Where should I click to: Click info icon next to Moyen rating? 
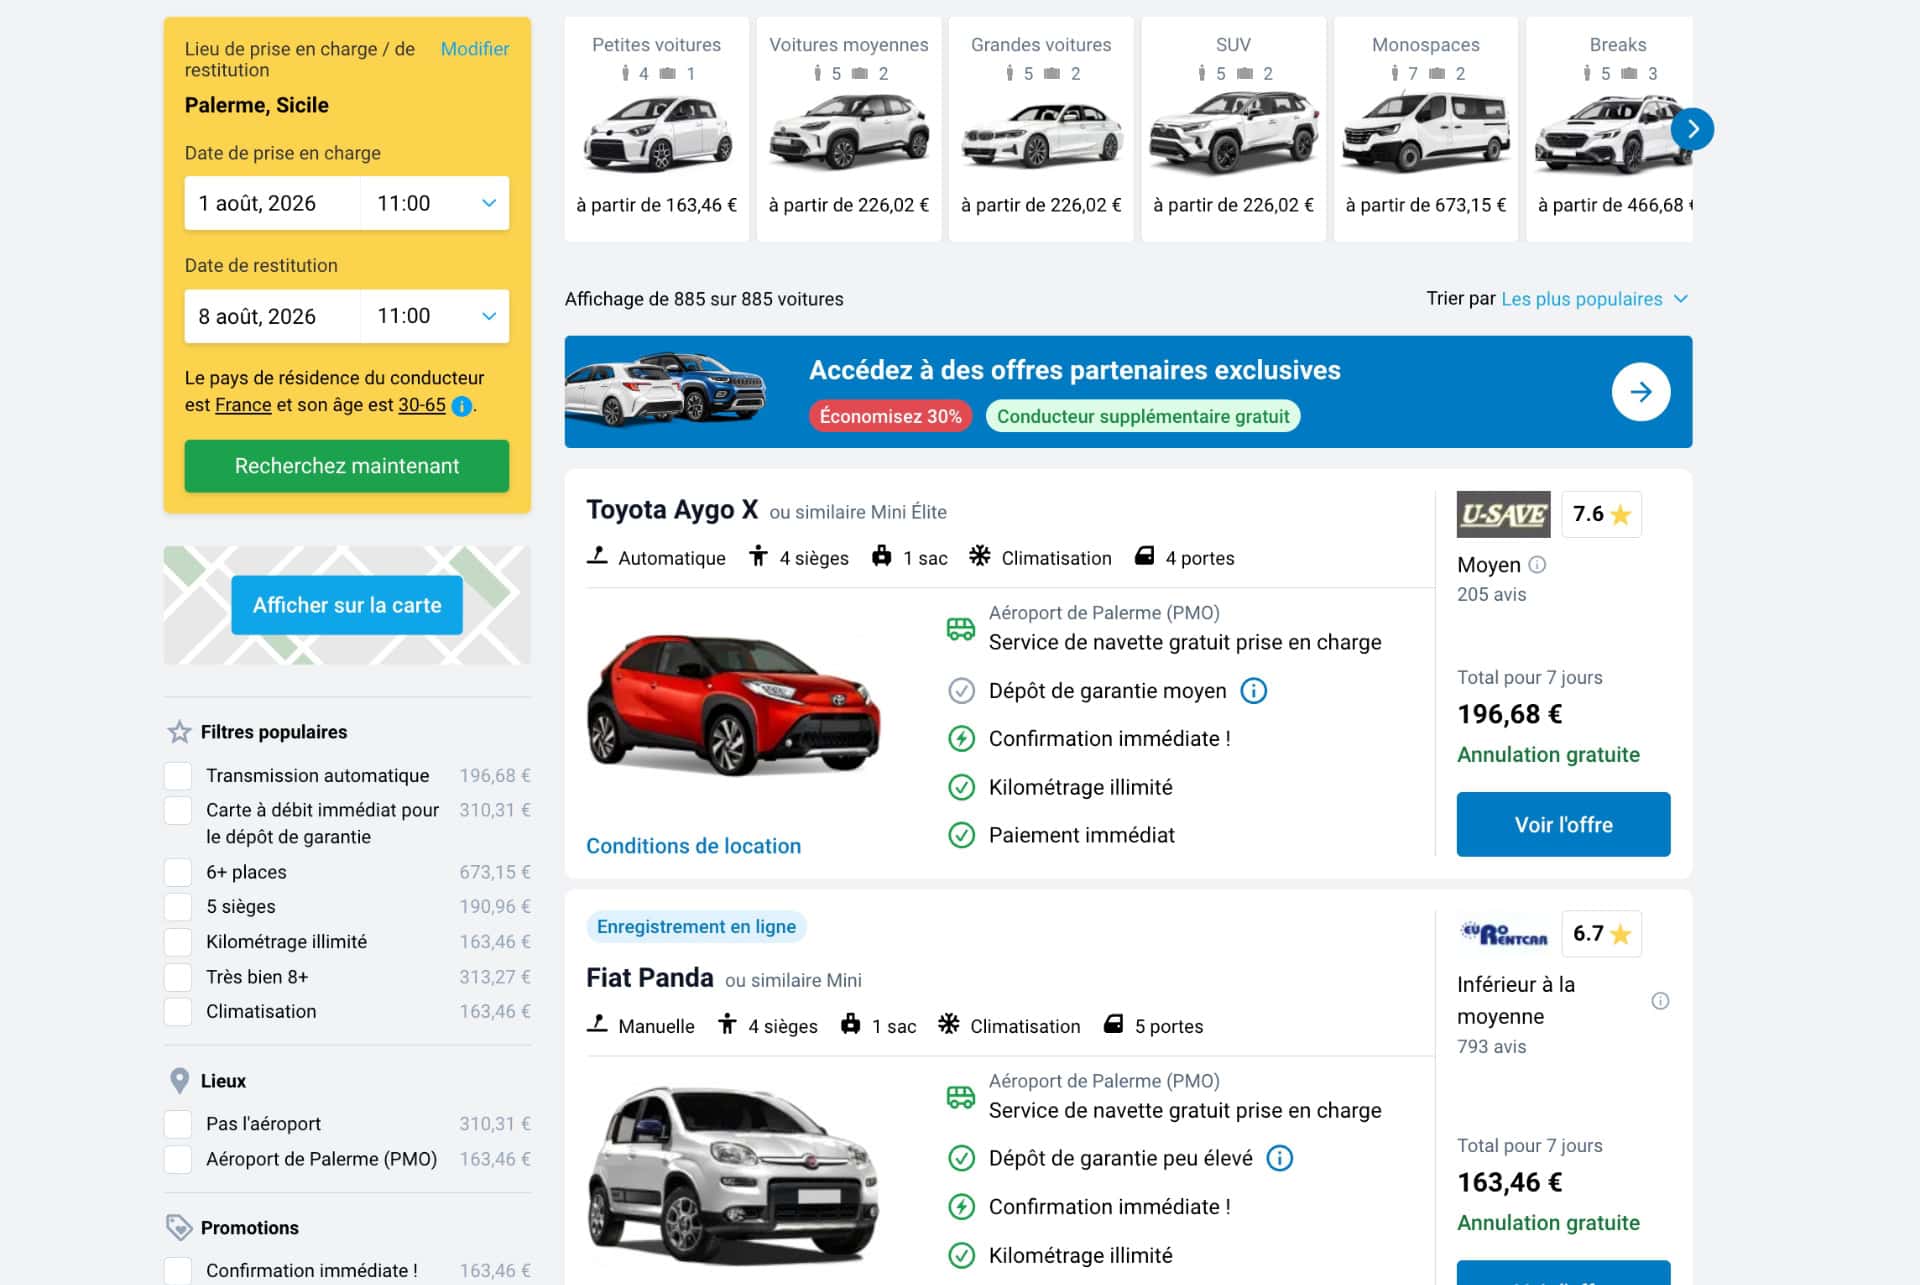[1538, 565]
